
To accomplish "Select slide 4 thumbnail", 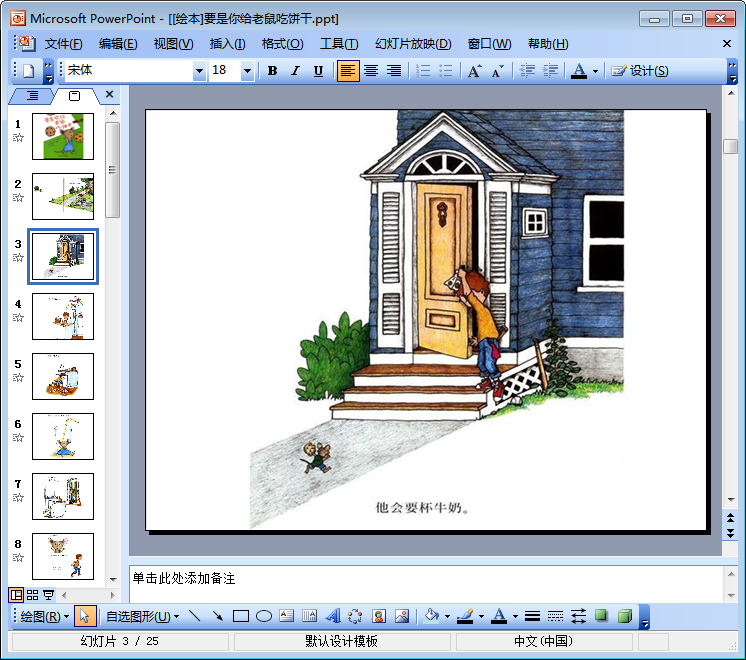I will 63,316.
